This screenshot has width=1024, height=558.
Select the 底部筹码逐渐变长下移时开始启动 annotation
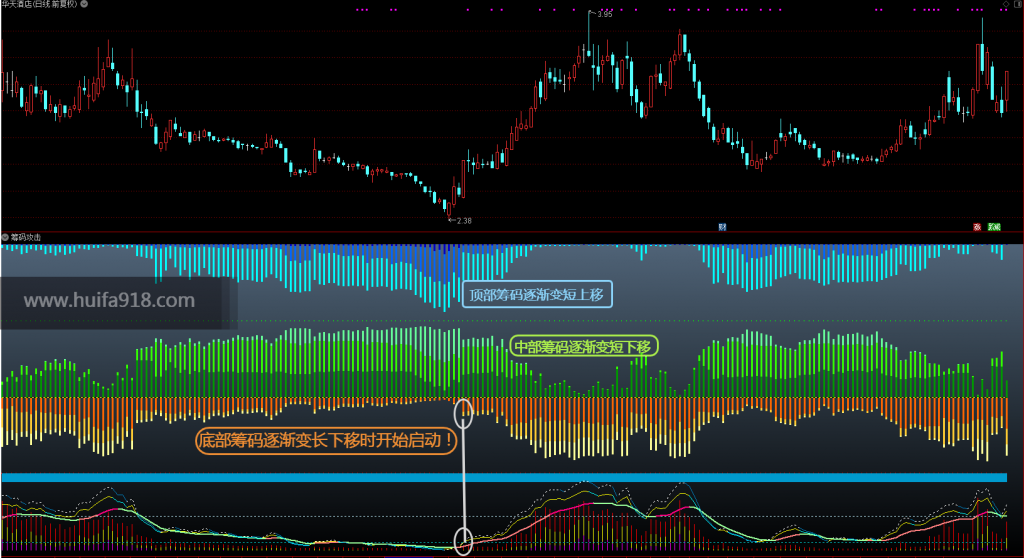pos(325,440)
